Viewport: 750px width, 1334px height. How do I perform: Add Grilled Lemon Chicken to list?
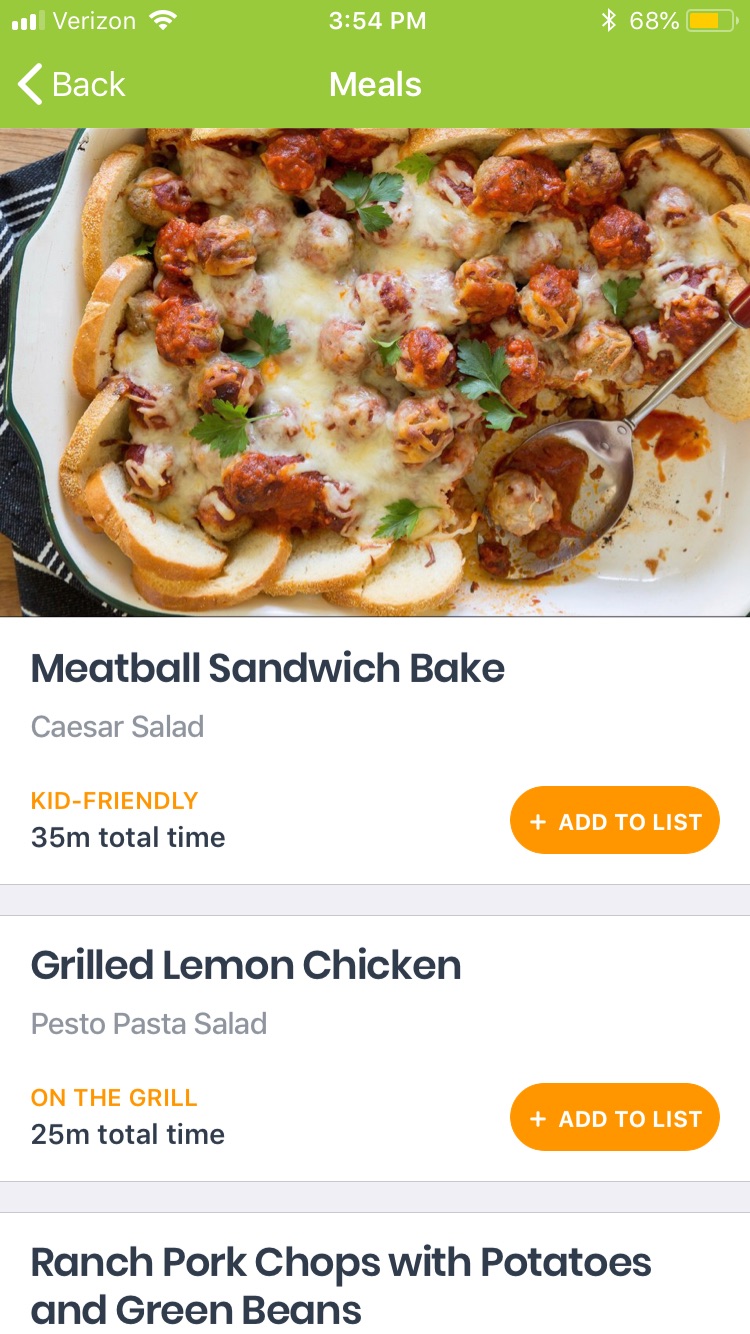pyautogui.click(x=615, y=1118)
